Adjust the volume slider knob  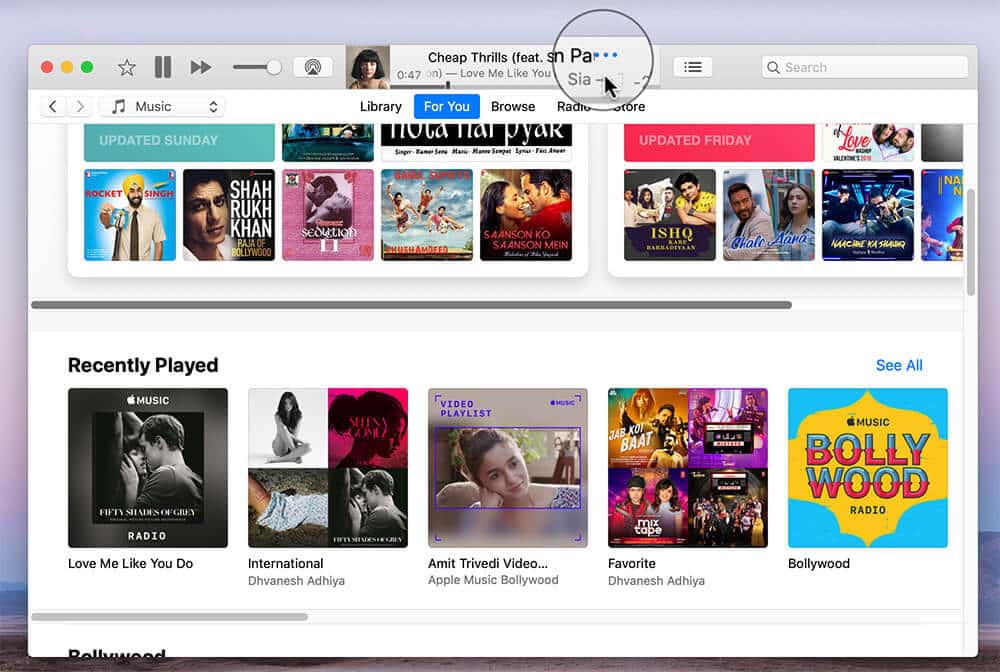click(x=274, y=67)
